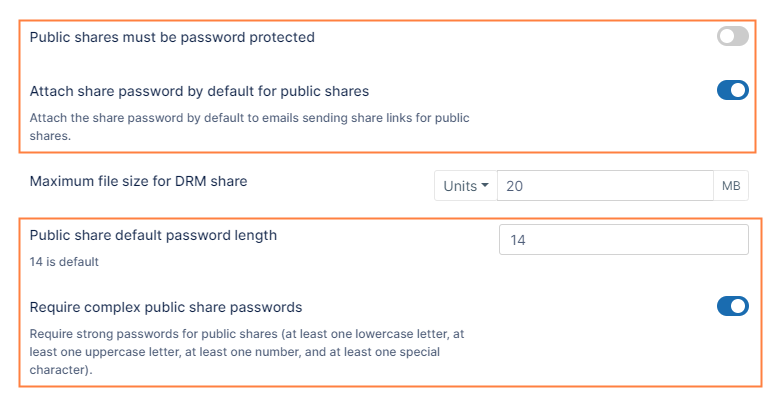Click 'Public shares must be password protected' label
Viewport: 772px width, 401px height.
coord(172,37)
